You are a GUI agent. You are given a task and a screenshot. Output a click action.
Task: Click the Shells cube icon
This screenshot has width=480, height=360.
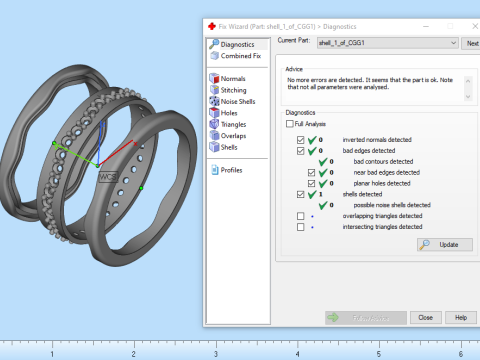[x=214, y=147]
